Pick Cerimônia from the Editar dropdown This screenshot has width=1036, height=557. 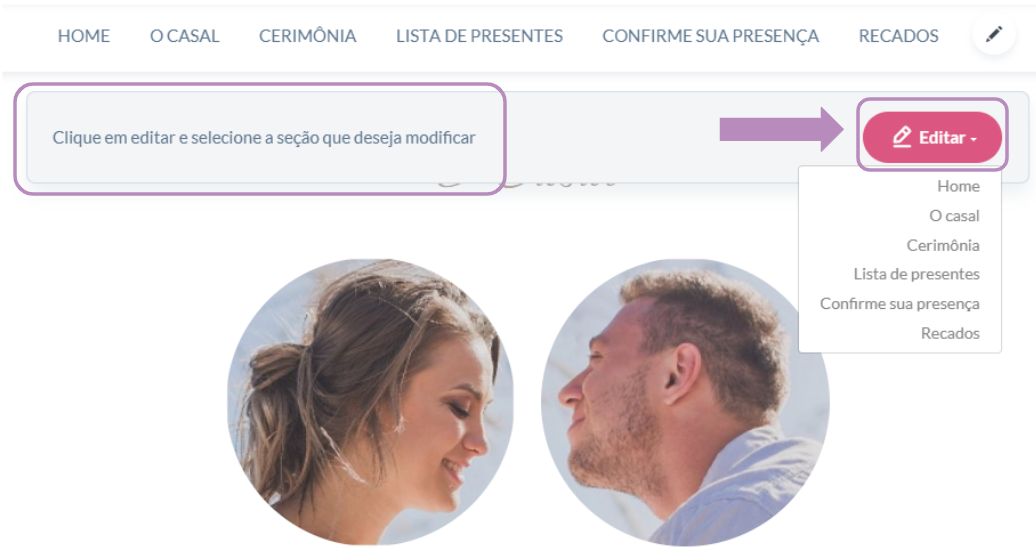(943, 245)
